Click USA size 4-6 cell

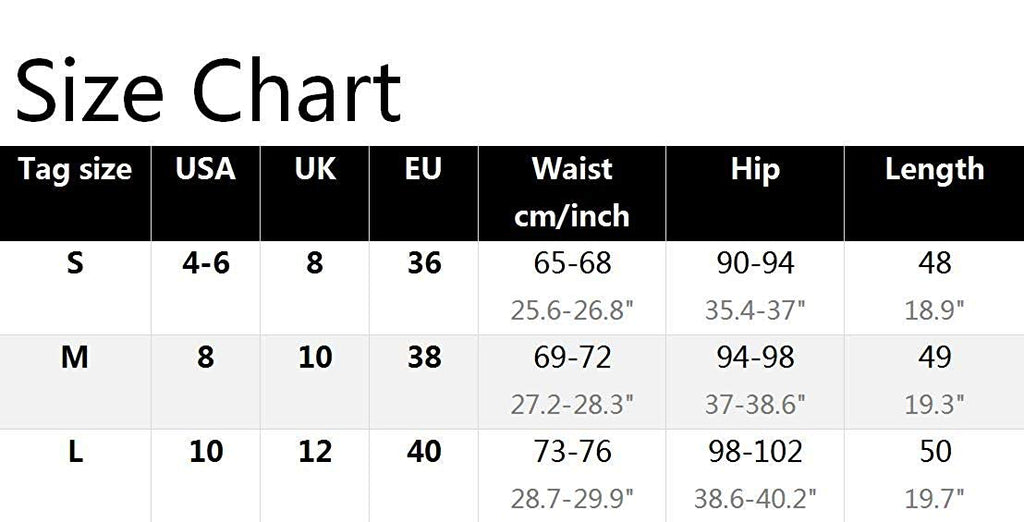[205, 264]
